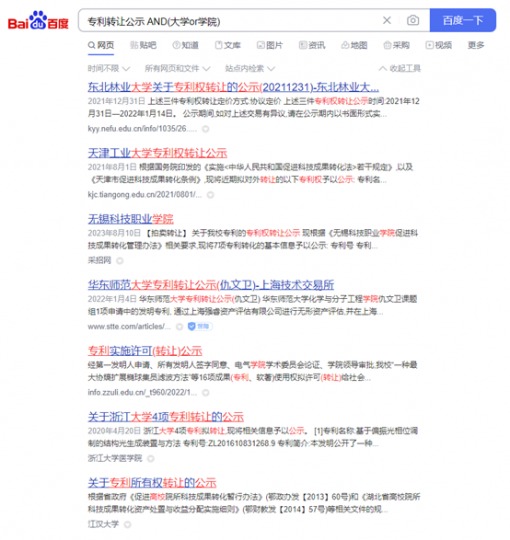The height and width of the screenshot is (540, 510).
Task: Click round icon after kjc.tiangong.edu.cn URL
Action: click(210, 195)
